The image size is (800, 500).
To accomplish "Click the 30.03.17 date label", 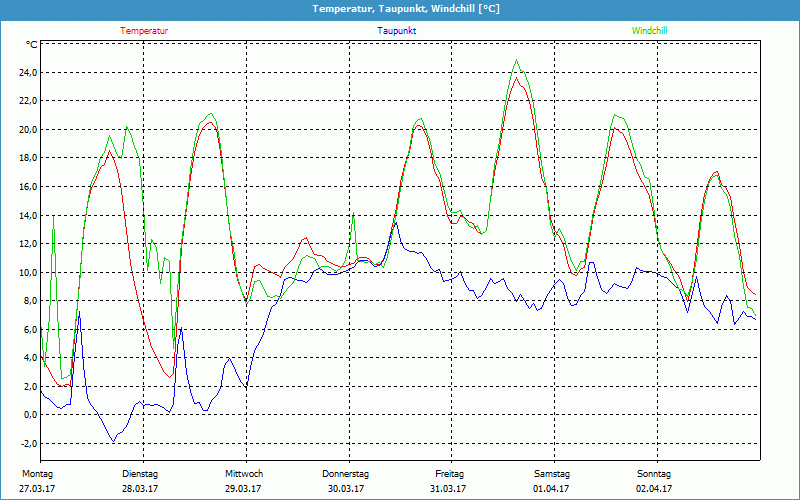I will tap(346, 489).
